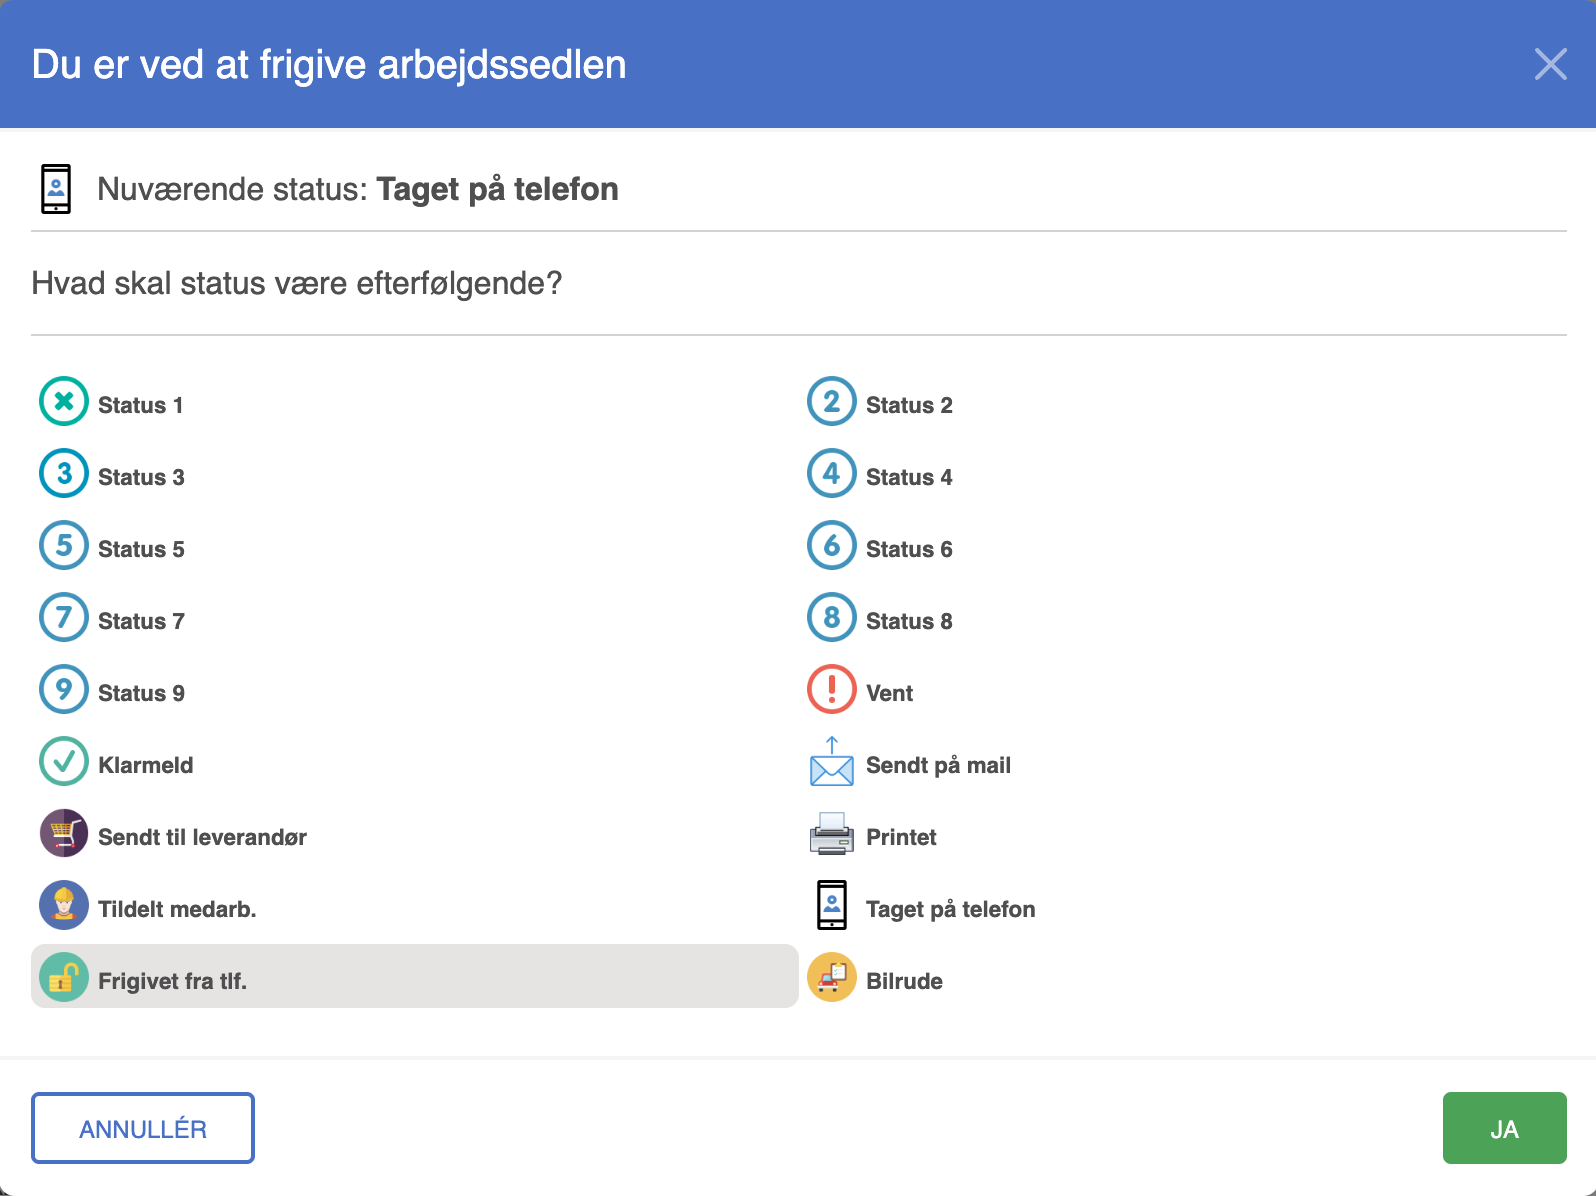Click the dialog title Du er ved at frigive arbejdssedlen
1596x1196 pixels.
pos(329,64)
